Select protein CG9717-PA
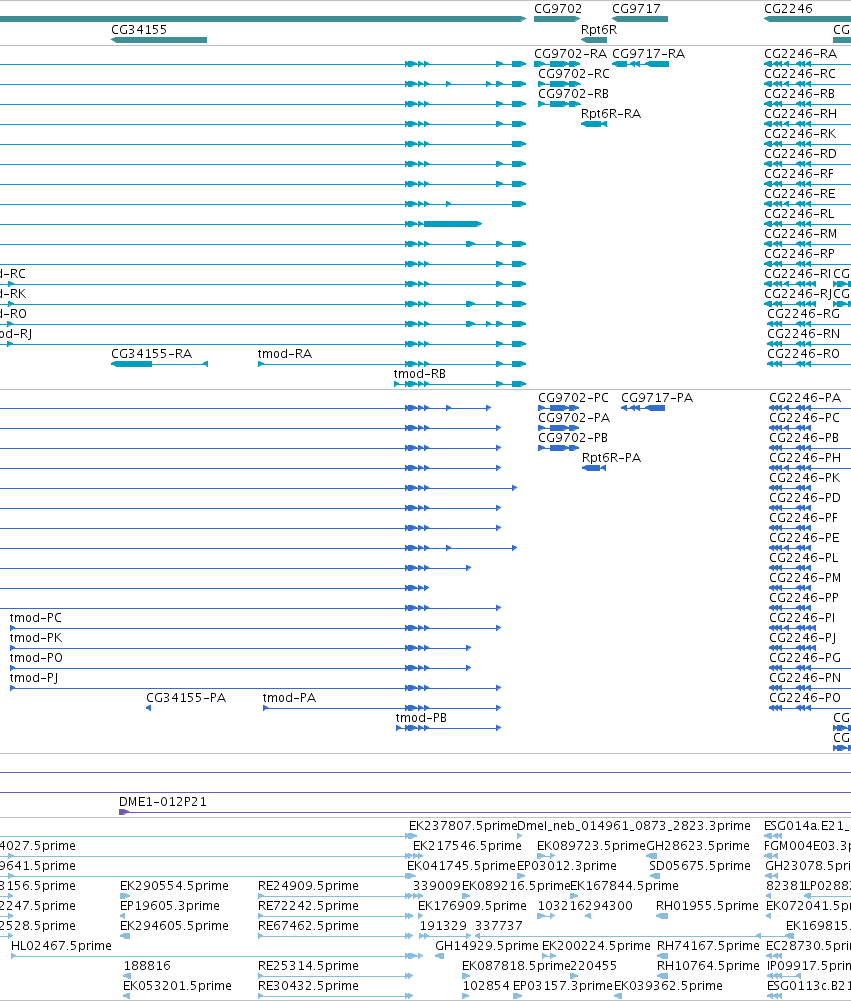The height and width of the screenshot is (1001, 851). point(657,398)
